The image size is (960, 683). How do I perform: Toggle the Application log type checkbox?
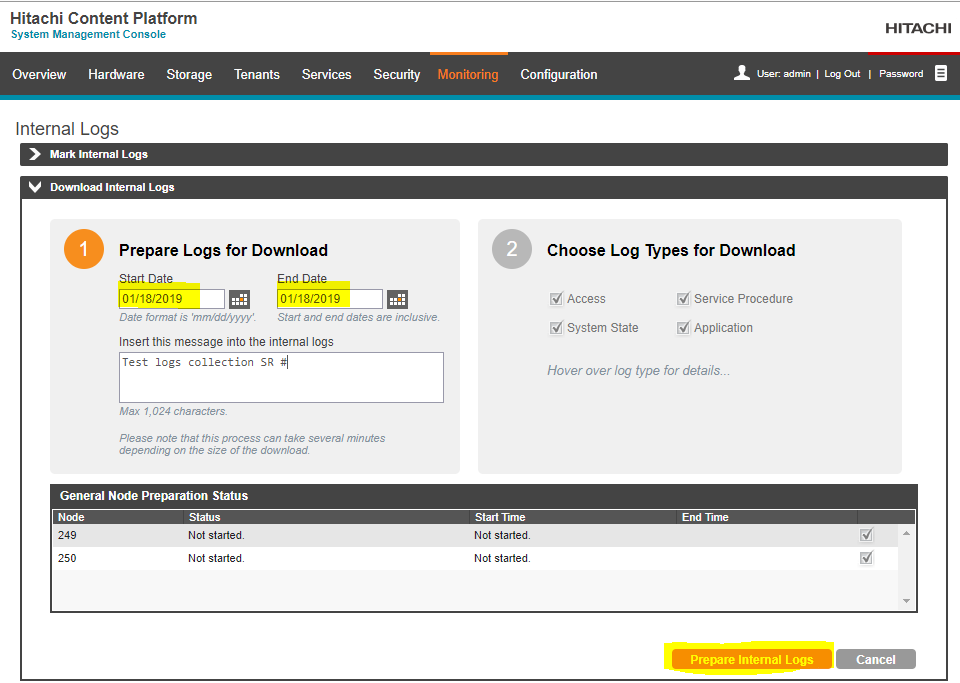[683, 328]
